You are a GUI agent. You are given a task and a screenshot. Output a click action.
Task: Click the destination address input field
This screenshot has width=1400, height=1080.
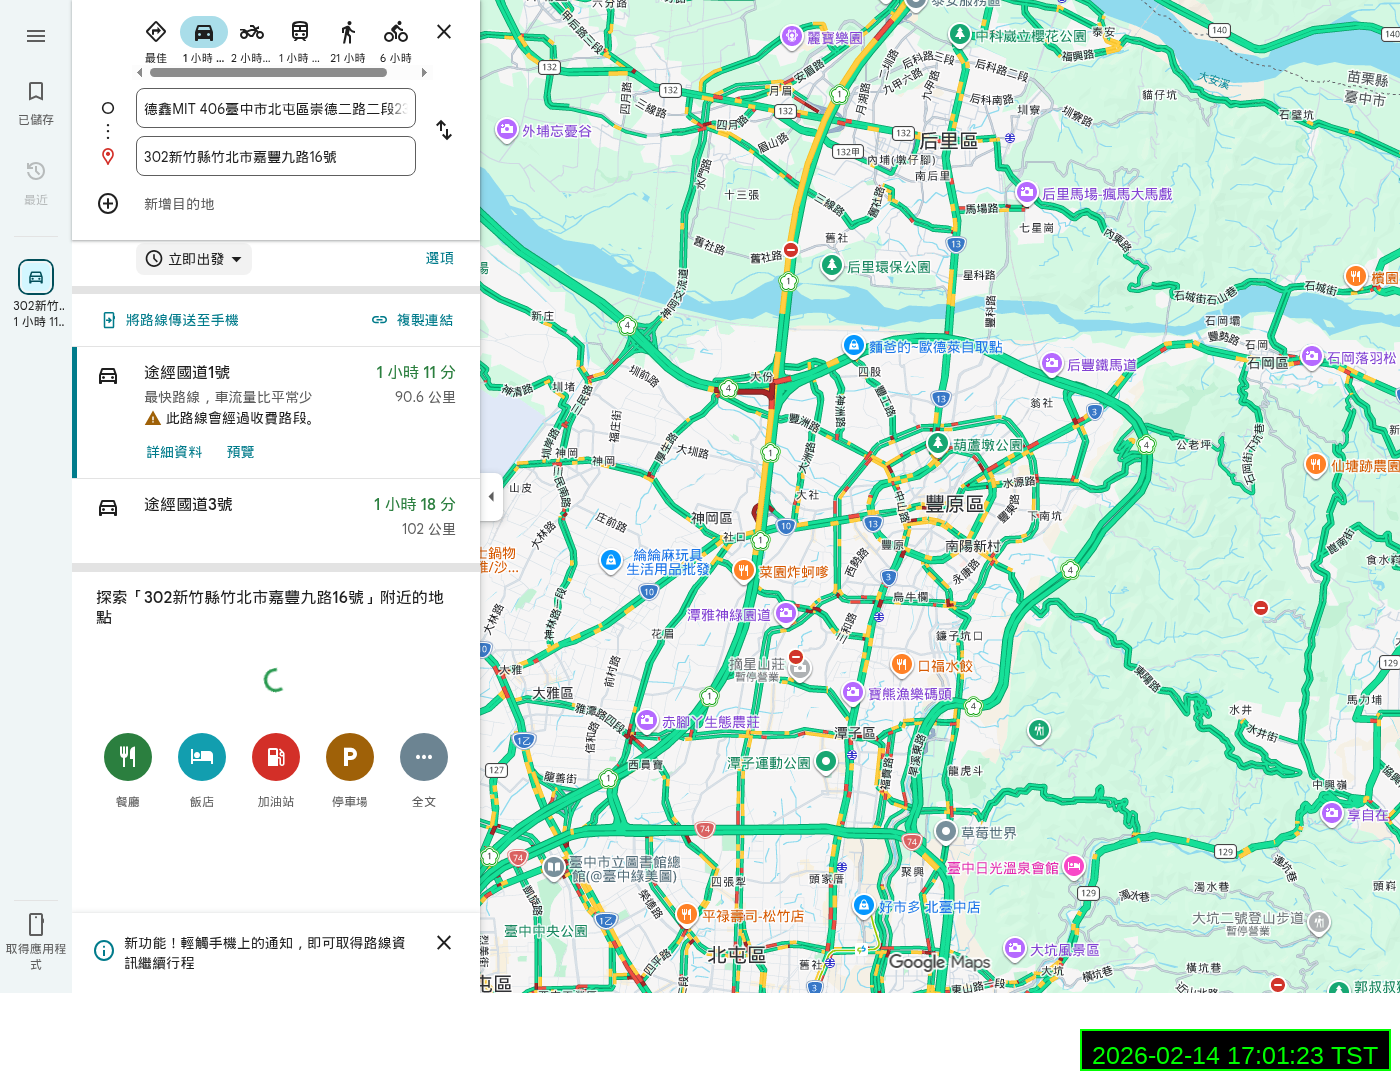tap(276, 156)
